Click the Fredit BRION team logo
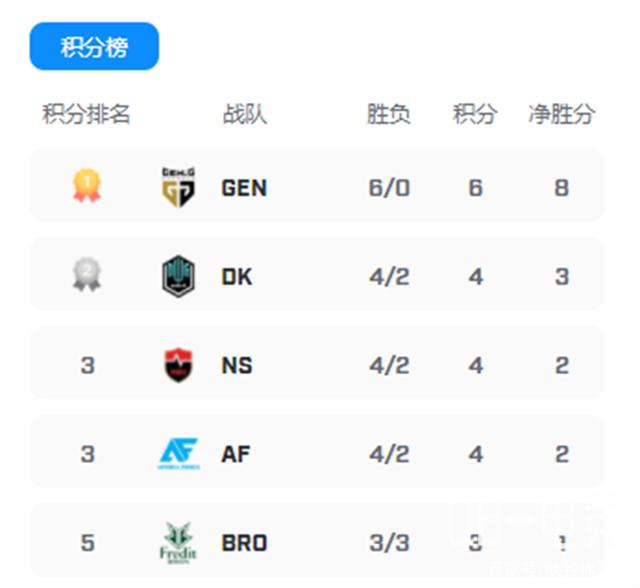640x588 pixels. (x=178, y=542)
